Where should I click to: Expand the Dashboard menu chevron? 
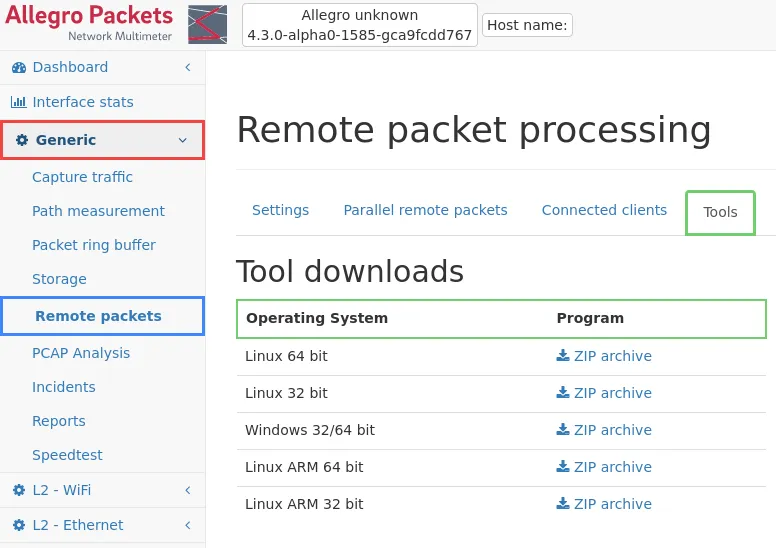click(187, 67)
